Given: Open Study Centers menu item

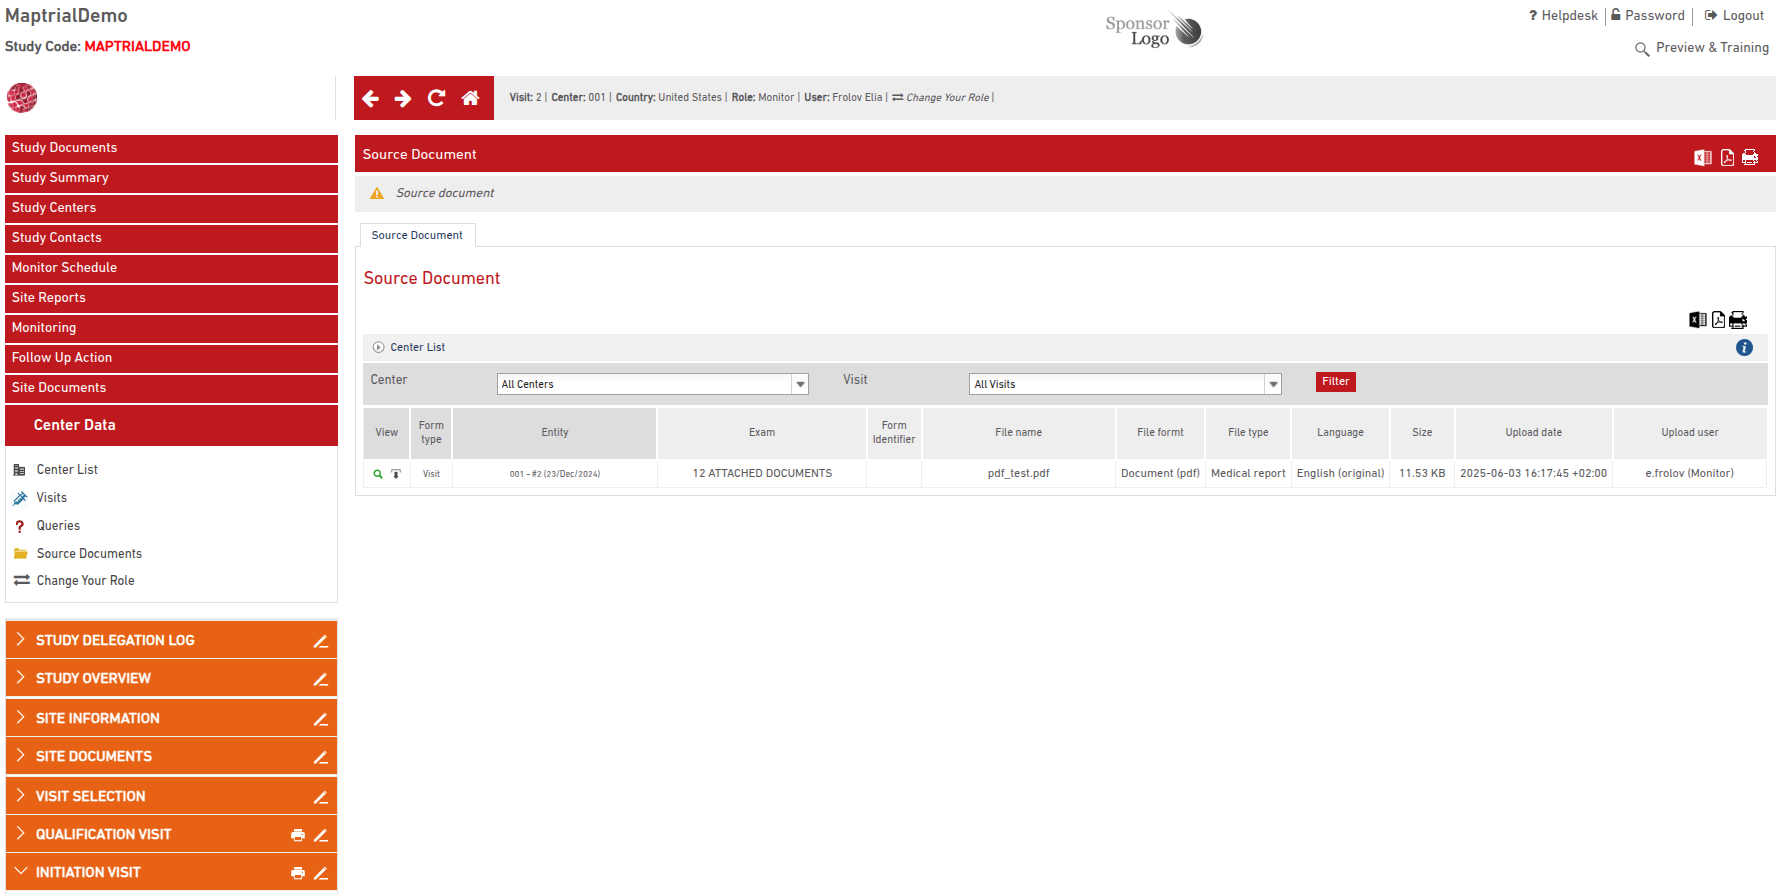Looking at the screenshot, I should [x=171, y=208].
